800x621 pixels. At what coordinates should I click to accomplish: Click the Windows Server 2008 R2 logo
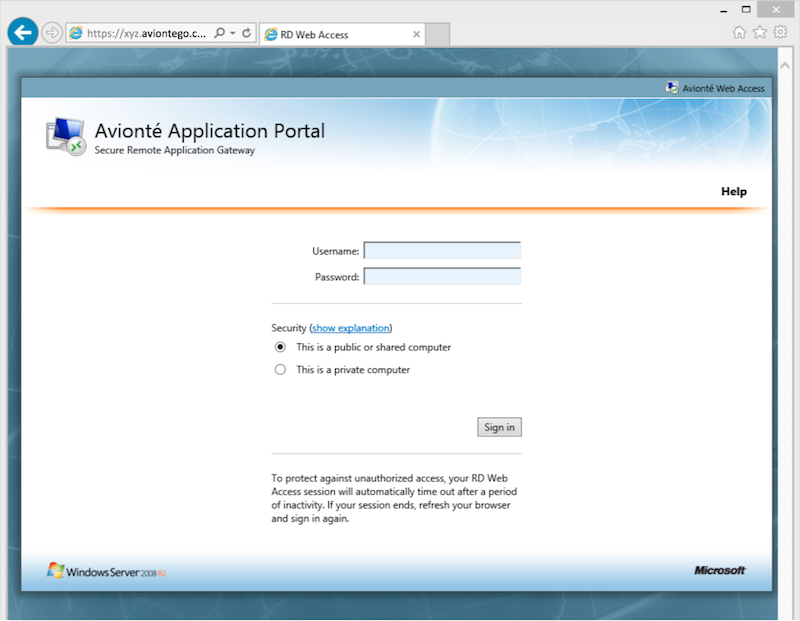106,571
